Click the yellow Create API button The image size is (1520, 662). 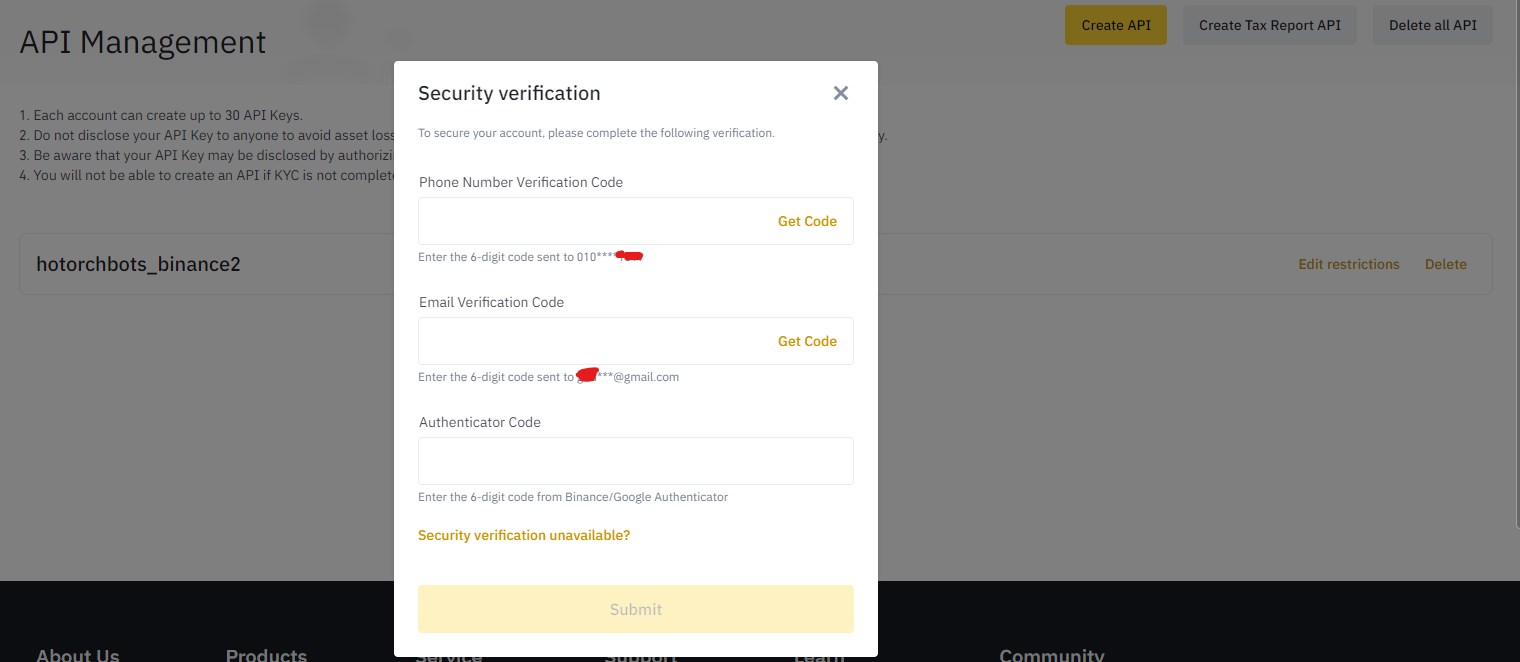point(1116,25)
